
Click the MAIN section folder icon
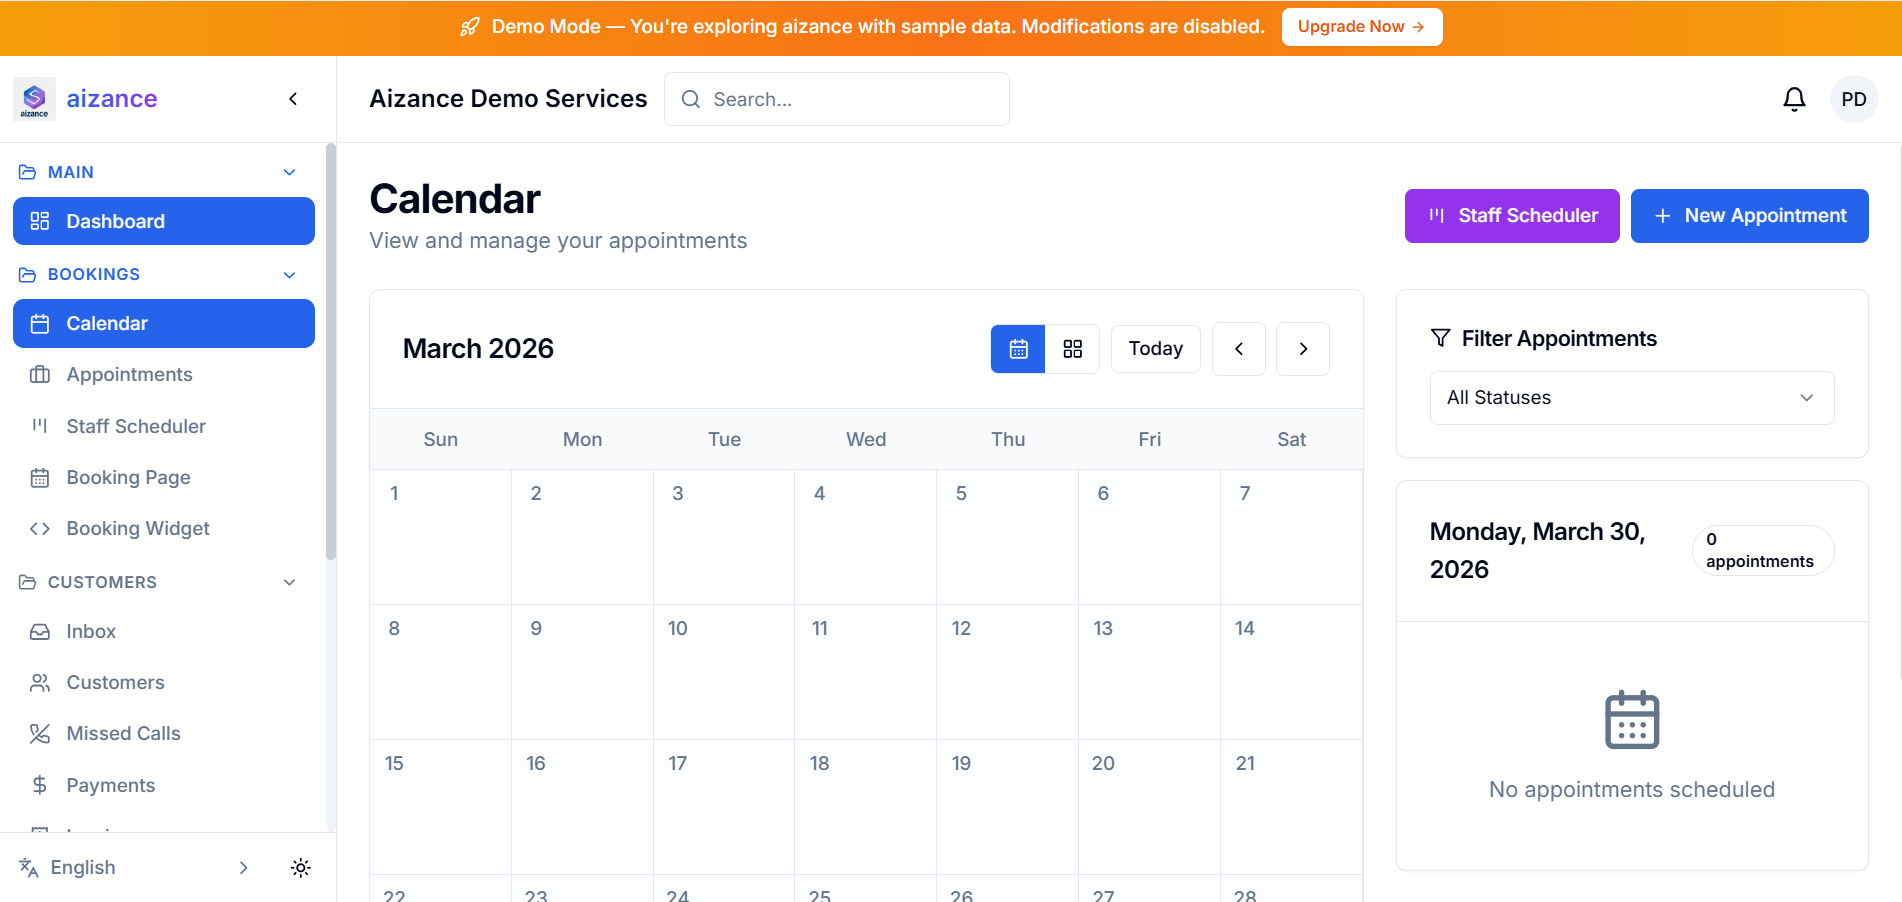point(28,172)
